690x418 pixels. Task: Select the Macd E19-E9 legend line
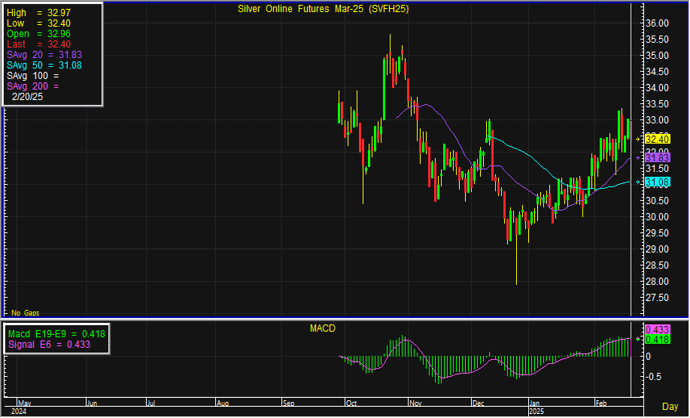click(57, 332)
